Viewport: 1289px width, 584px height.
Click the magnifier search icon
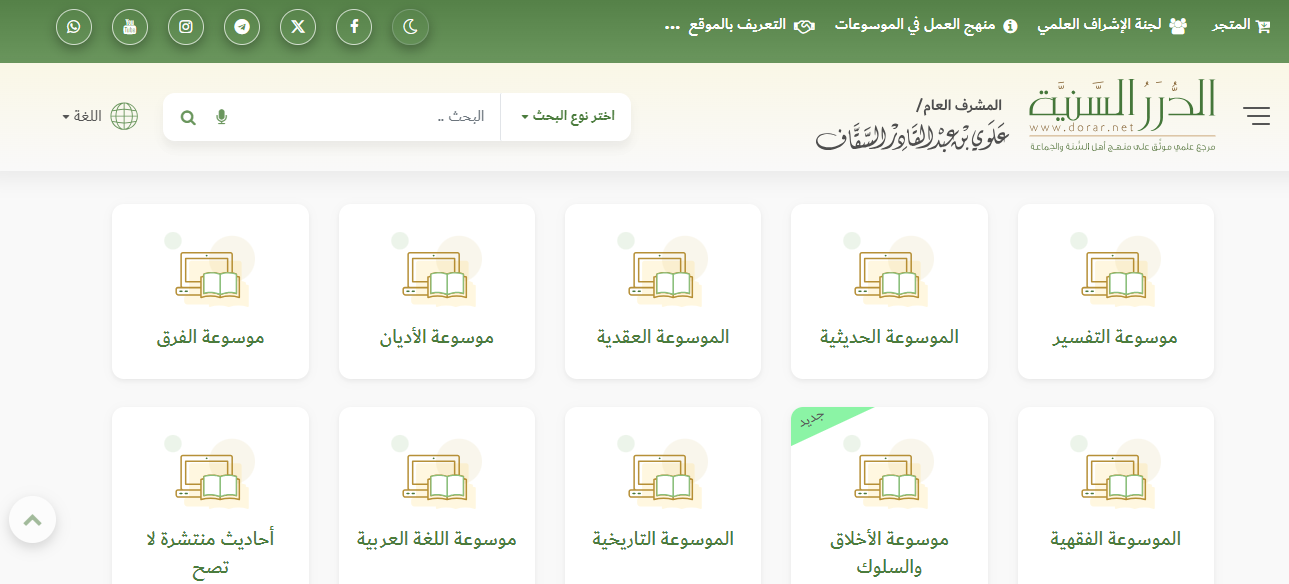[x=188, y=117]
